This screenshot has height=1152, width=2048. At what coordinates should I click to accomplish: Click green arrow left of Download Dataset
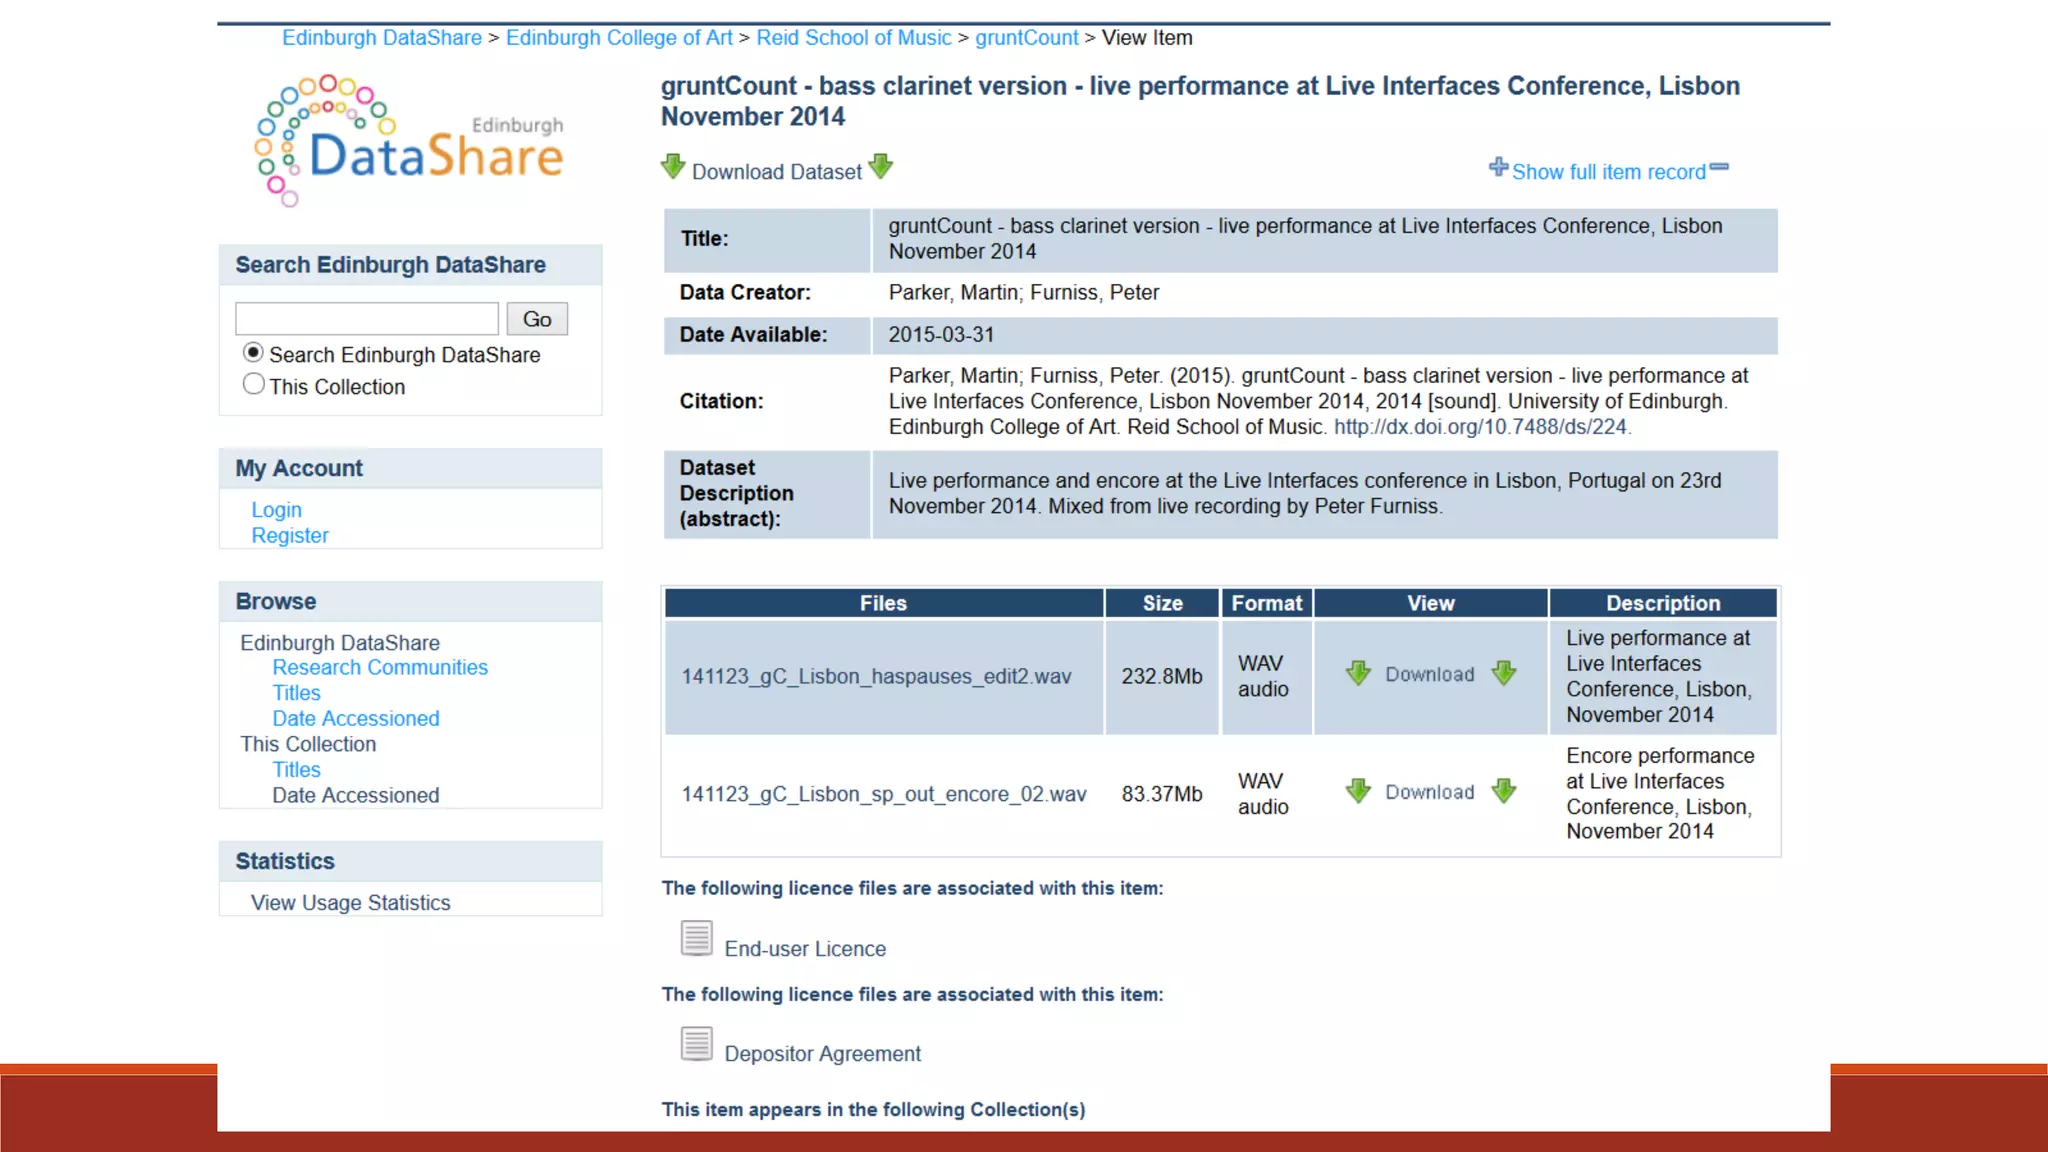[x=673, y=167]
